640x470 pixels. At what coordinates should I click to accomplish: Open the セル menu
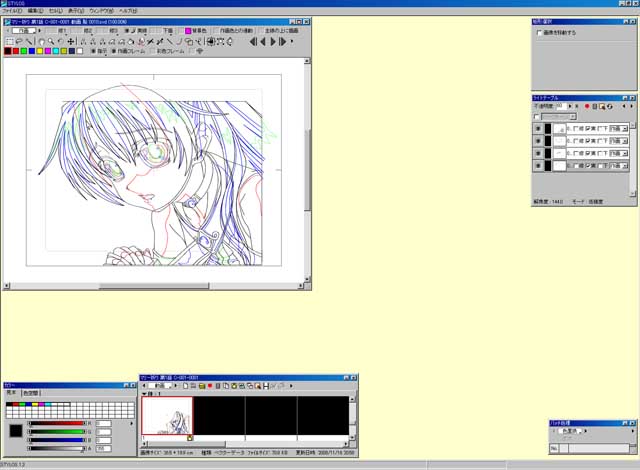coord(56,11)
